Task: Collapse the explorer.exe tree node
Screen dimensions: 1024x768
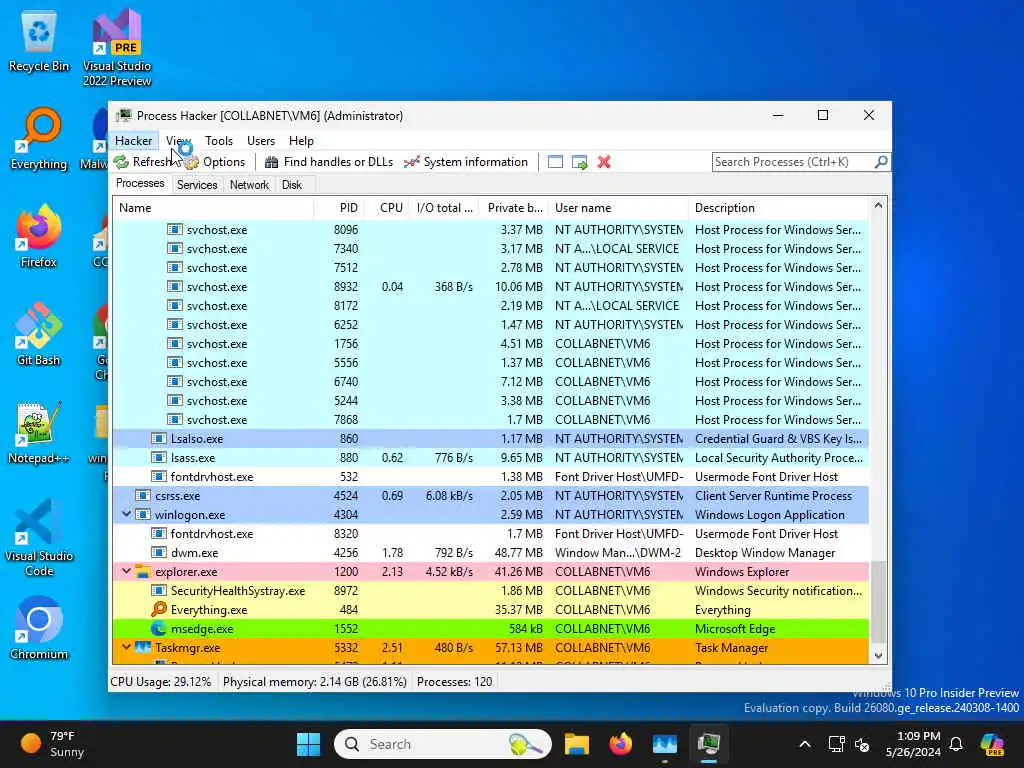Action: [127, 571]
